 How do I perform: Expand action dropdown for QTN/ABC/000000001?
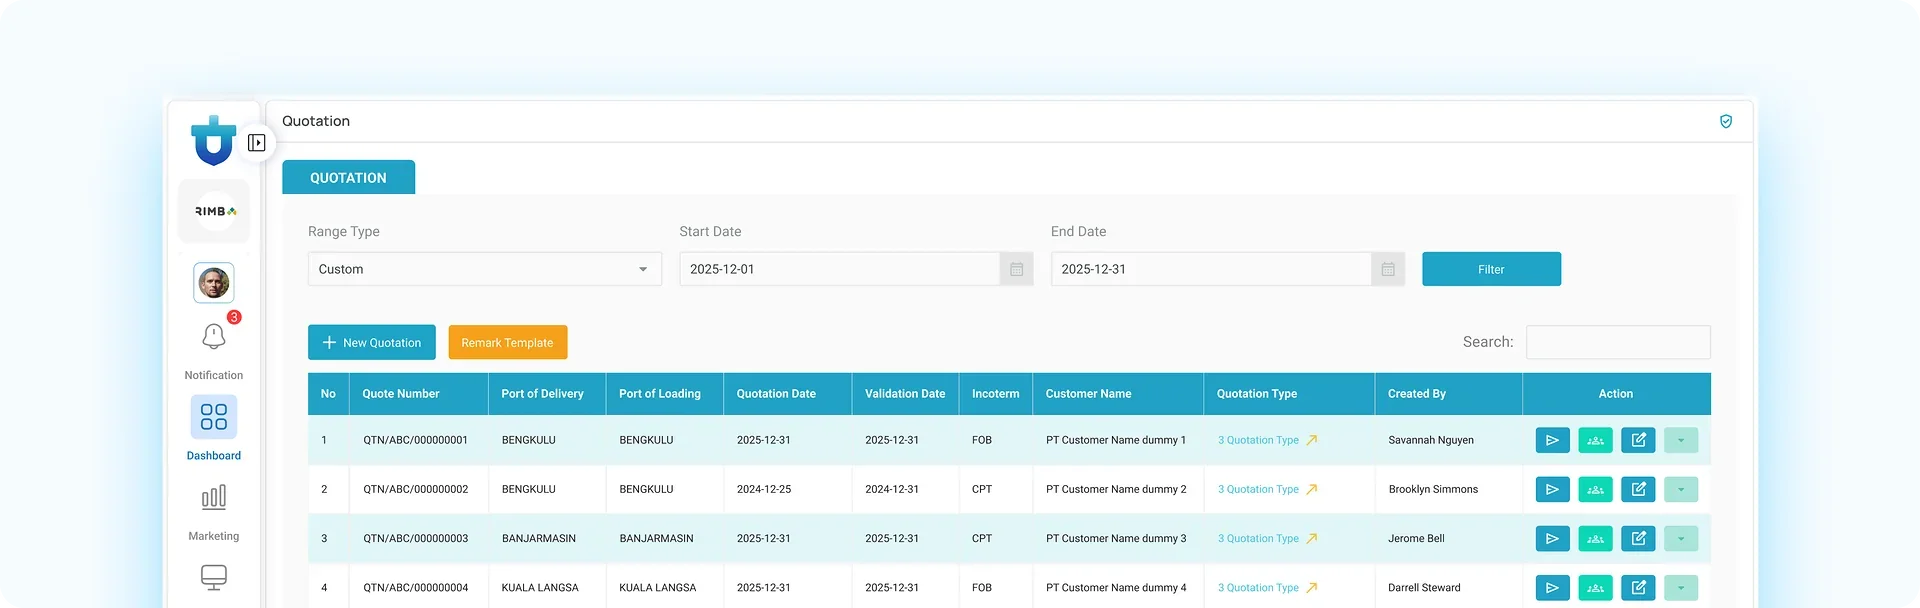click(1681, 440)
